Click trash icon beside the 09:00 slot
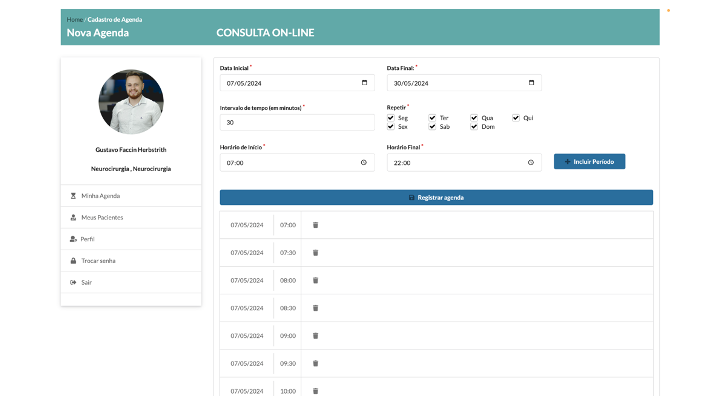The image size is (720, 405). pos(315,336)
